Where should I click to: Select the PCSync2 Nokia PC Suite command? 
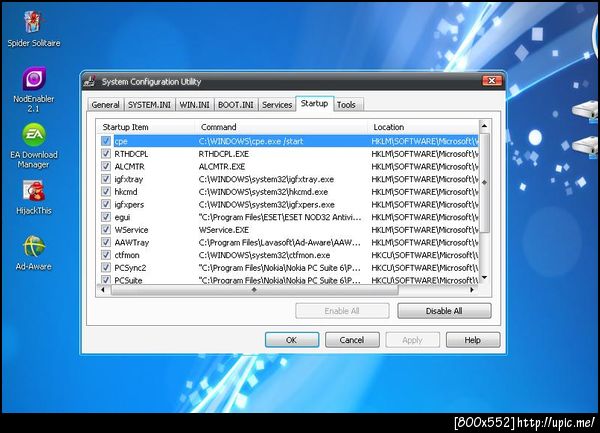click(x=280, y=267)
